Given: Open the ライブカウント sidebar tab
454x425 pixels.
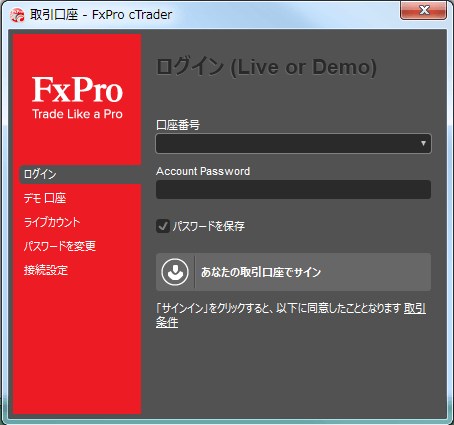Looking at the screenshot, I should pos(52,222).
